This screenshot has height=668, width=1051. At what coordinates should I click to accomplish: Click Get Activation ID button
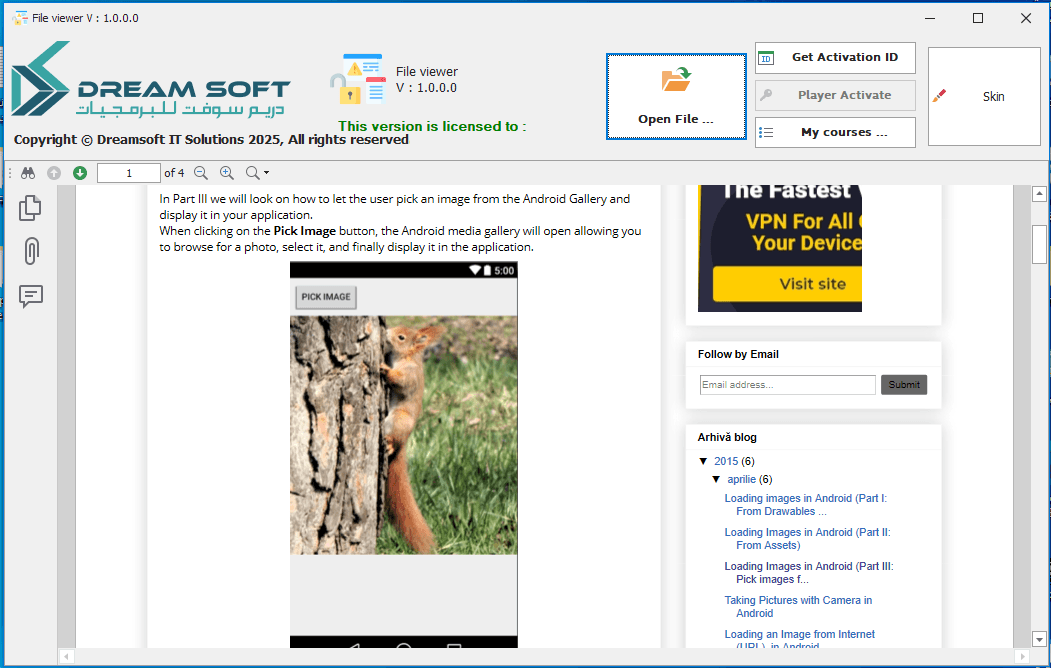[834, 58]
